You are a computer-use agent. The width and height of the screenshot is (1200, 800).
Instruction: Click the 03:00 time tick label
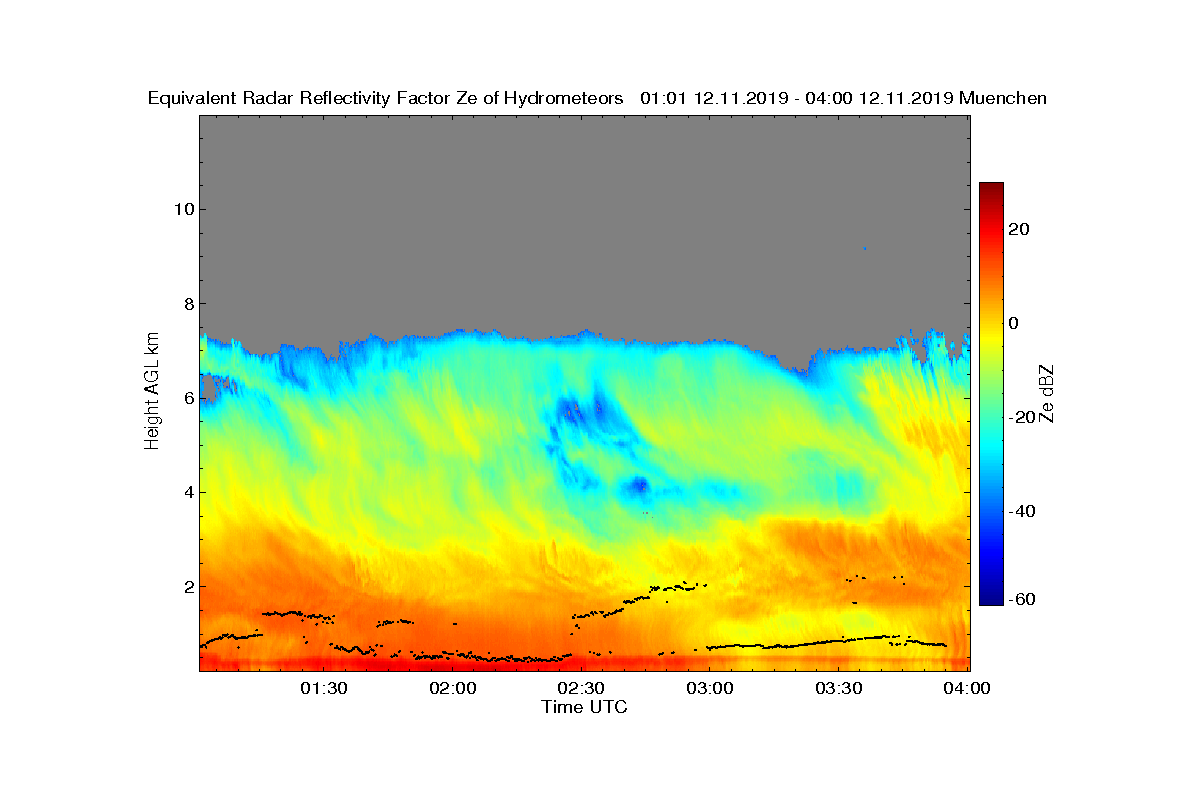[711, 688]
